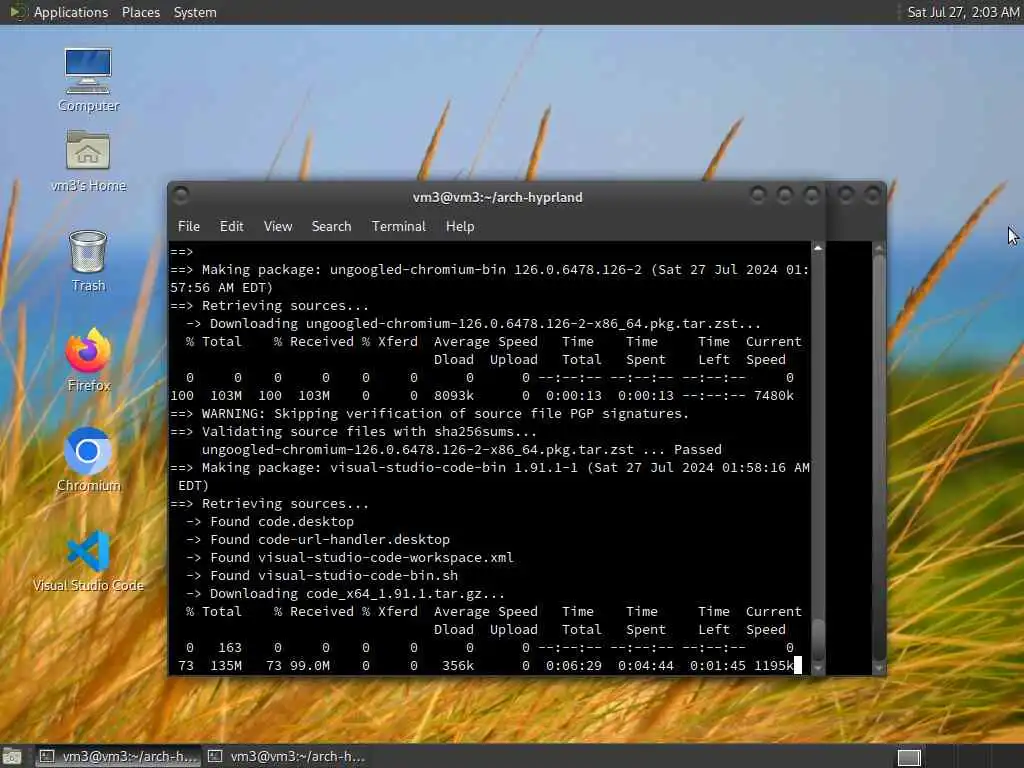Click the window menu button at terminal title left

[x=182, y=195]
